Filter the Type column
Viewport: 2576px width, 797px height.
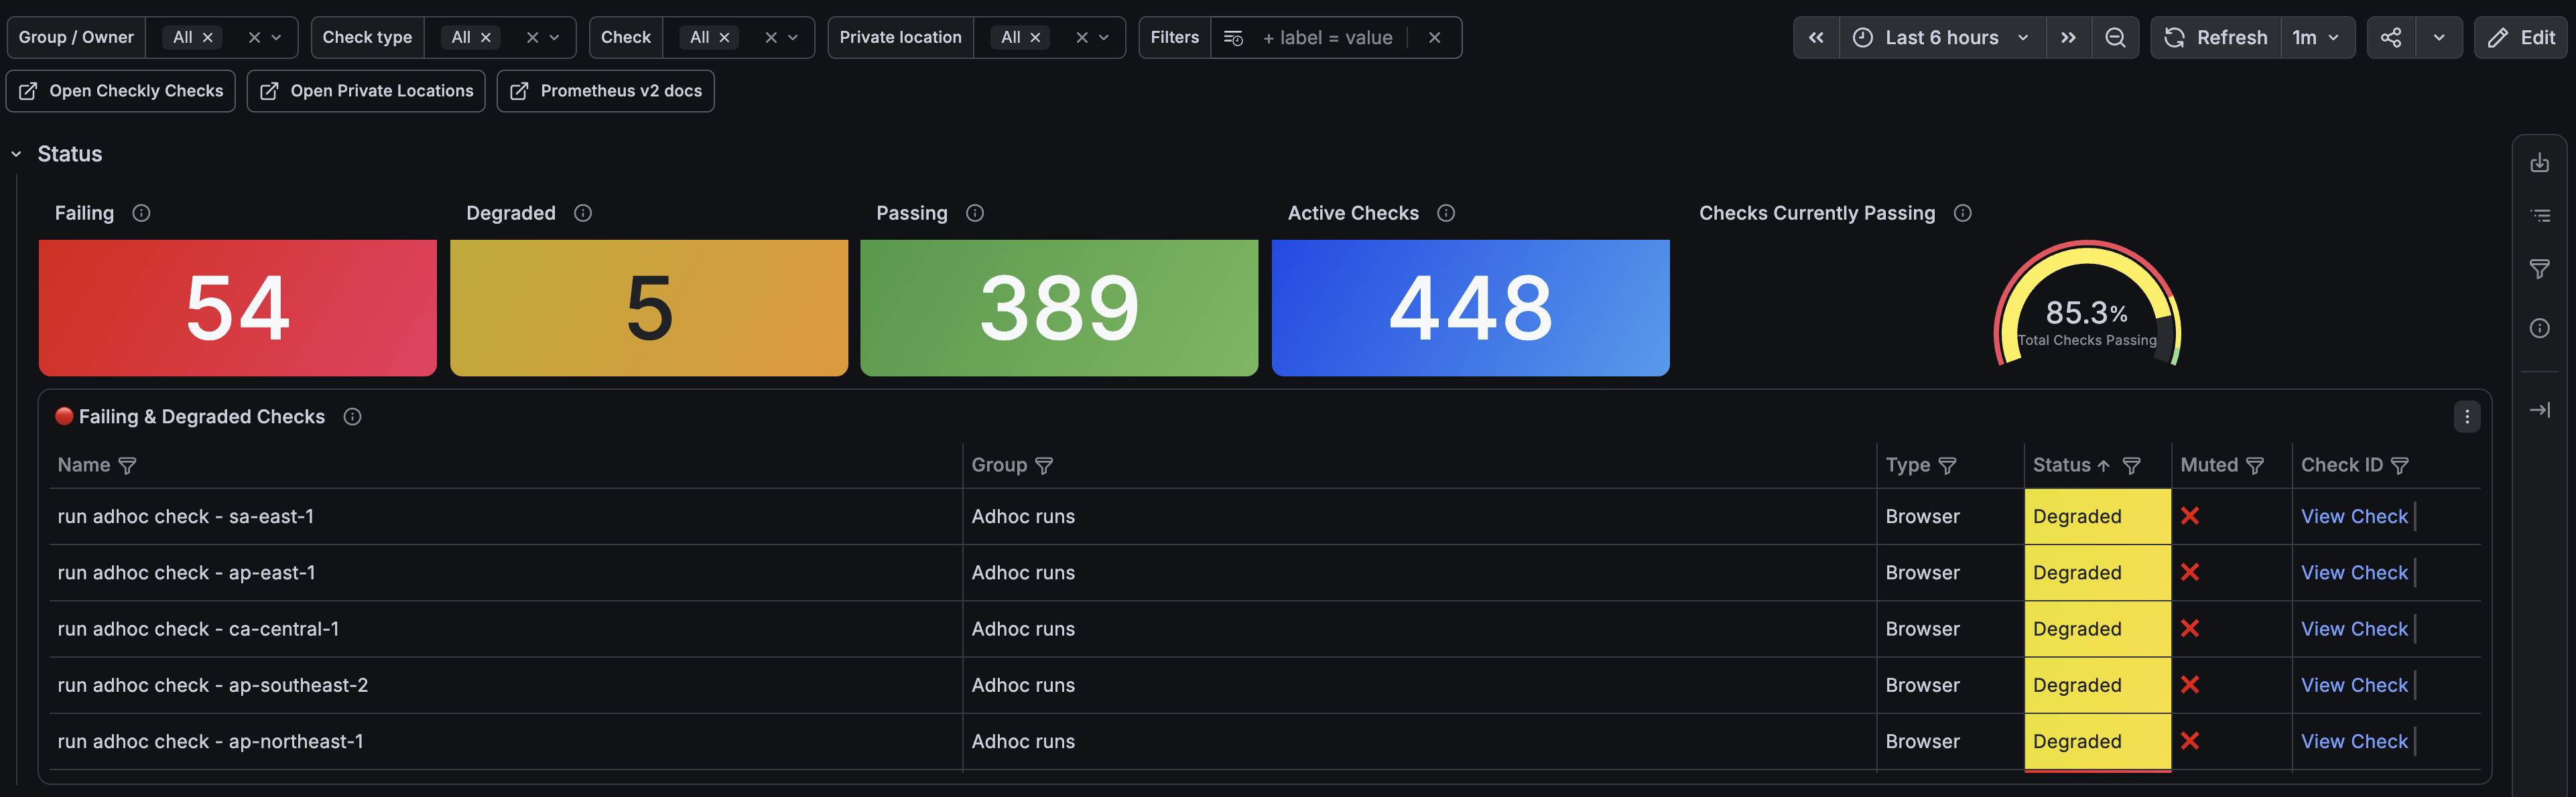point(1947,466)
